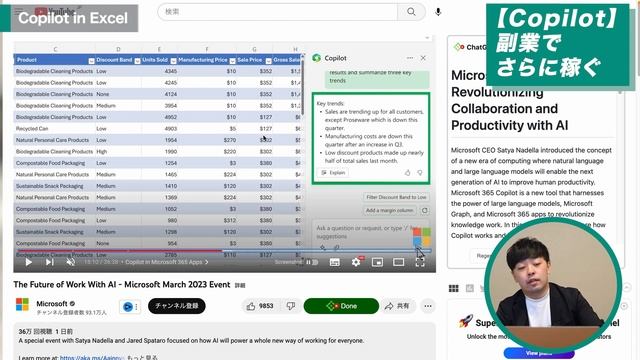
Task: Open the Copilot panel three-dot options
Action: pyautogui.click(x=410, y=58)
